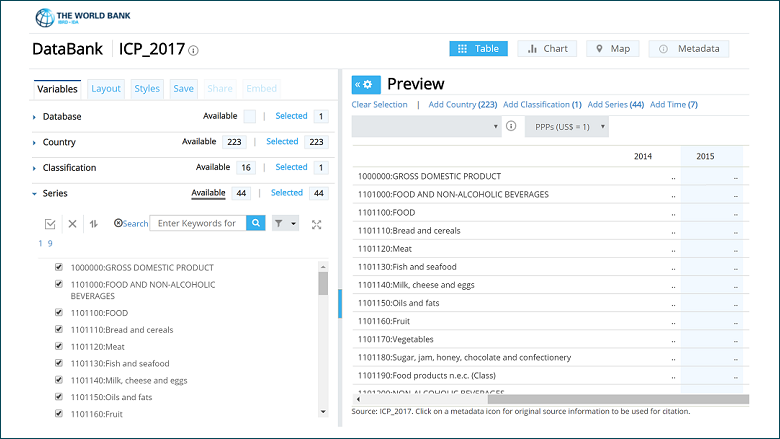The height and width of the screenshot is (439, 780).
Task: Clear search with circled X icon
Action: tap(118, 223)
